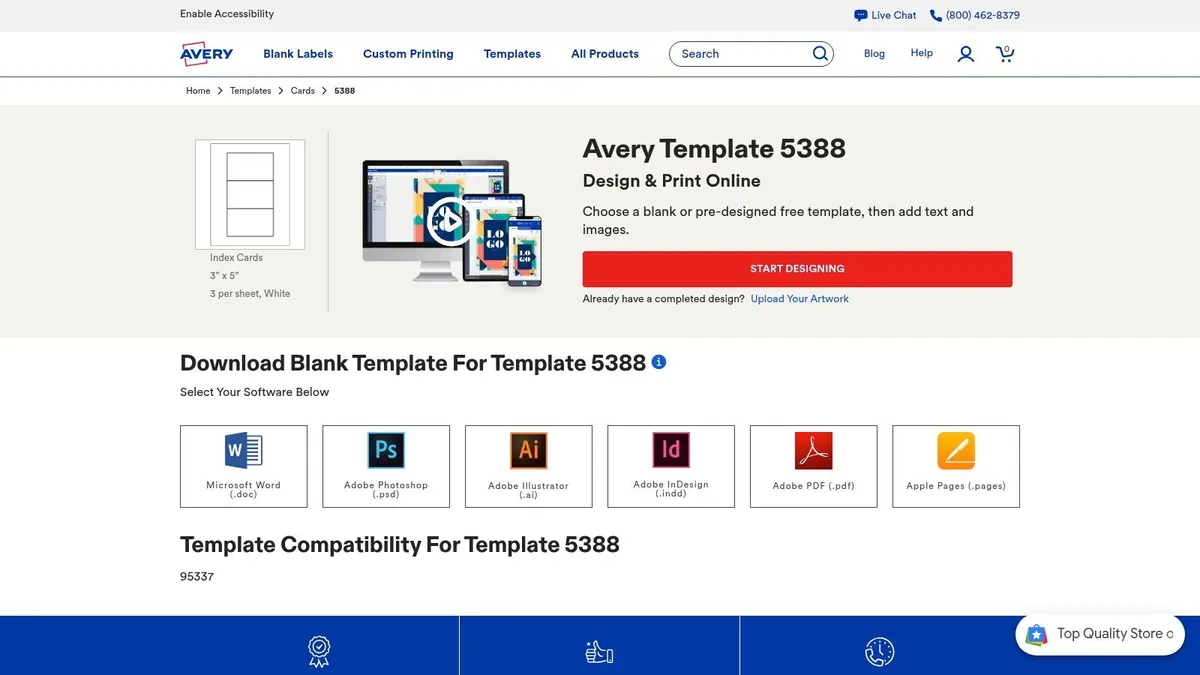Click the Live Chat bubble icon
Image resolution: width=1200 pixels, height=675 pixels.
(861, 16)
